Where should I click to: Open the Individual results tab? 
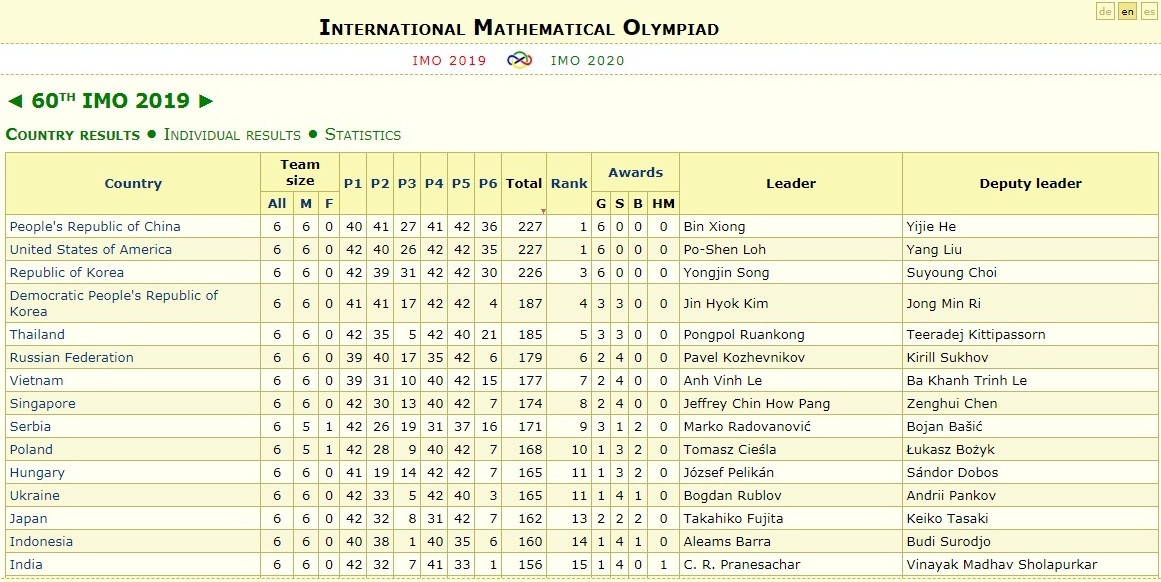(x=232, y=135)
